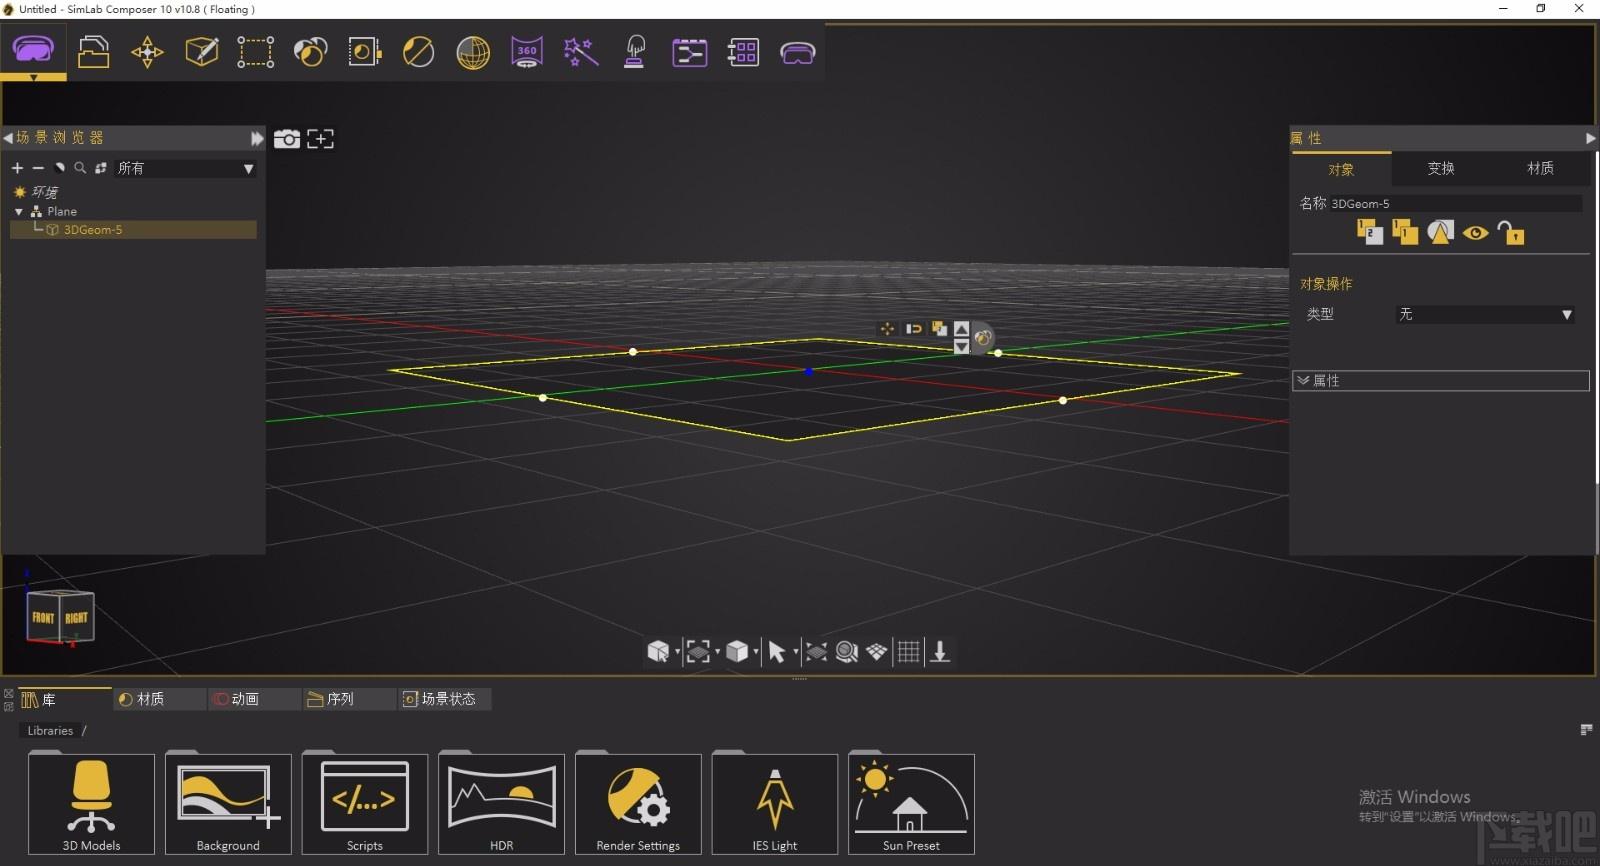This screenshot has width=1600, height=866.
Task: Click the grid catalog layout icon
Action: pyautogui.click(x=743, y=52)
